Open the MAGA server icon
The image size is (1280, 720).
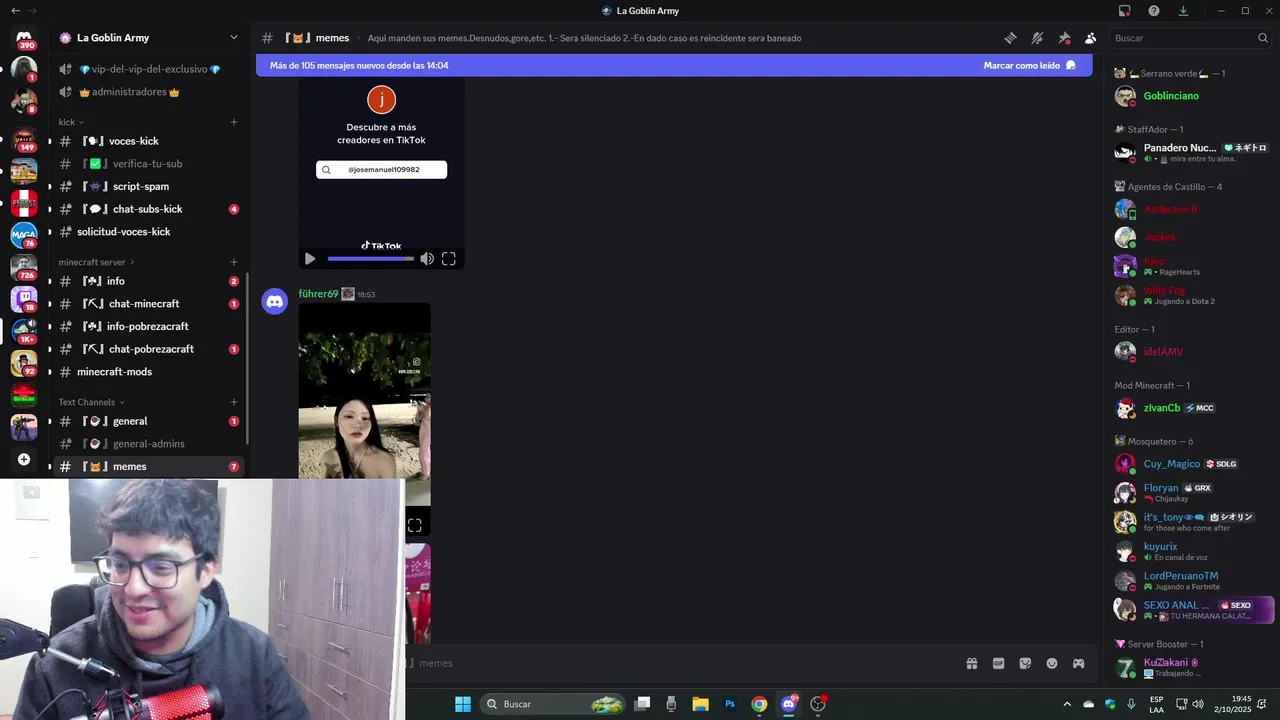[24, 235]
